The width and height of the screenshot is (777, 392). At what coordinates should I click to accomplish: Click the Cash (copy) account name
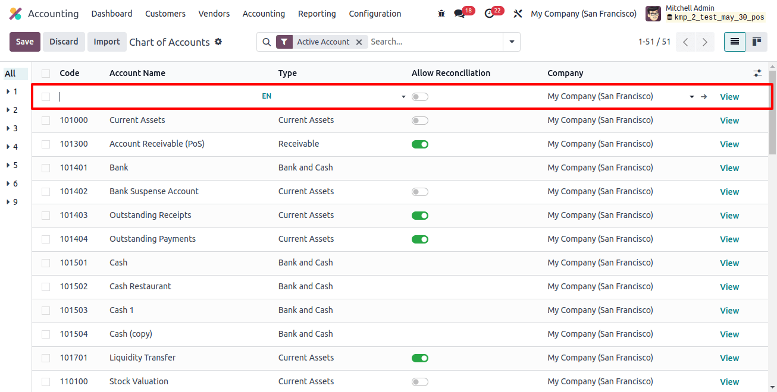pos(131,334)
